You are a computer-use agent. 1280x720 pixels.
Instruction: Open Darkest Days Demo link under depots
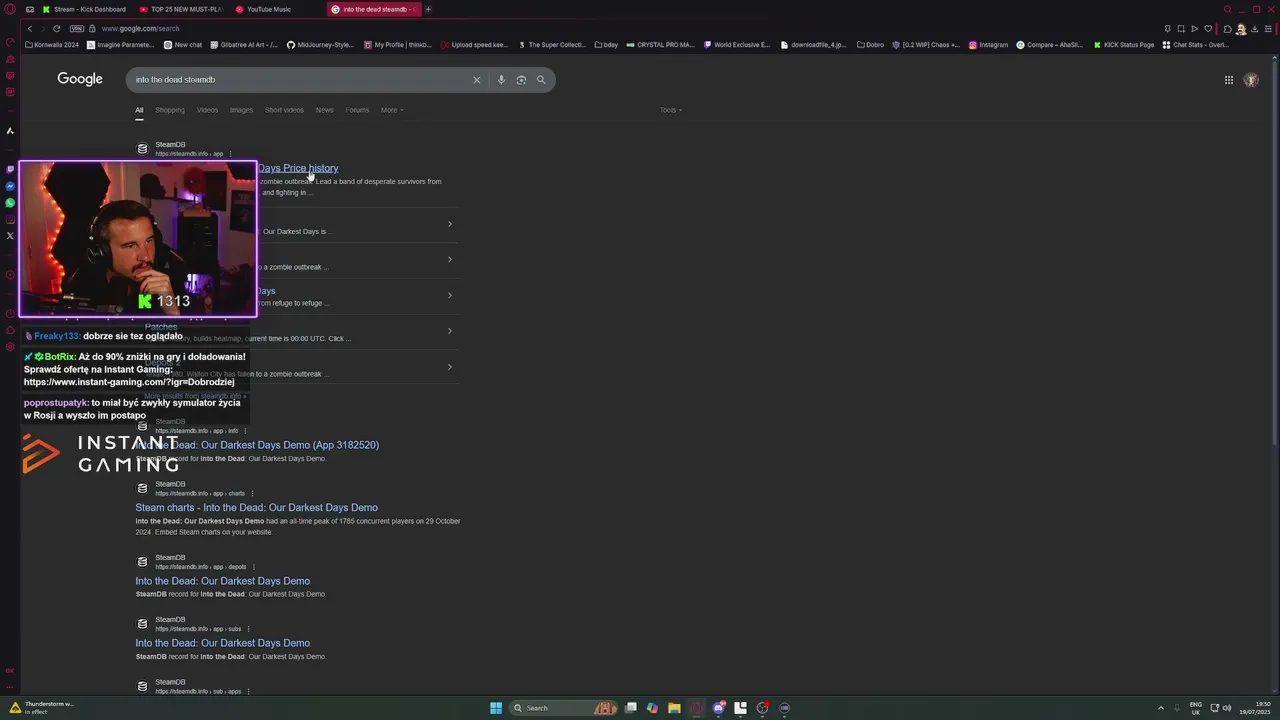[x=223, y=581]
